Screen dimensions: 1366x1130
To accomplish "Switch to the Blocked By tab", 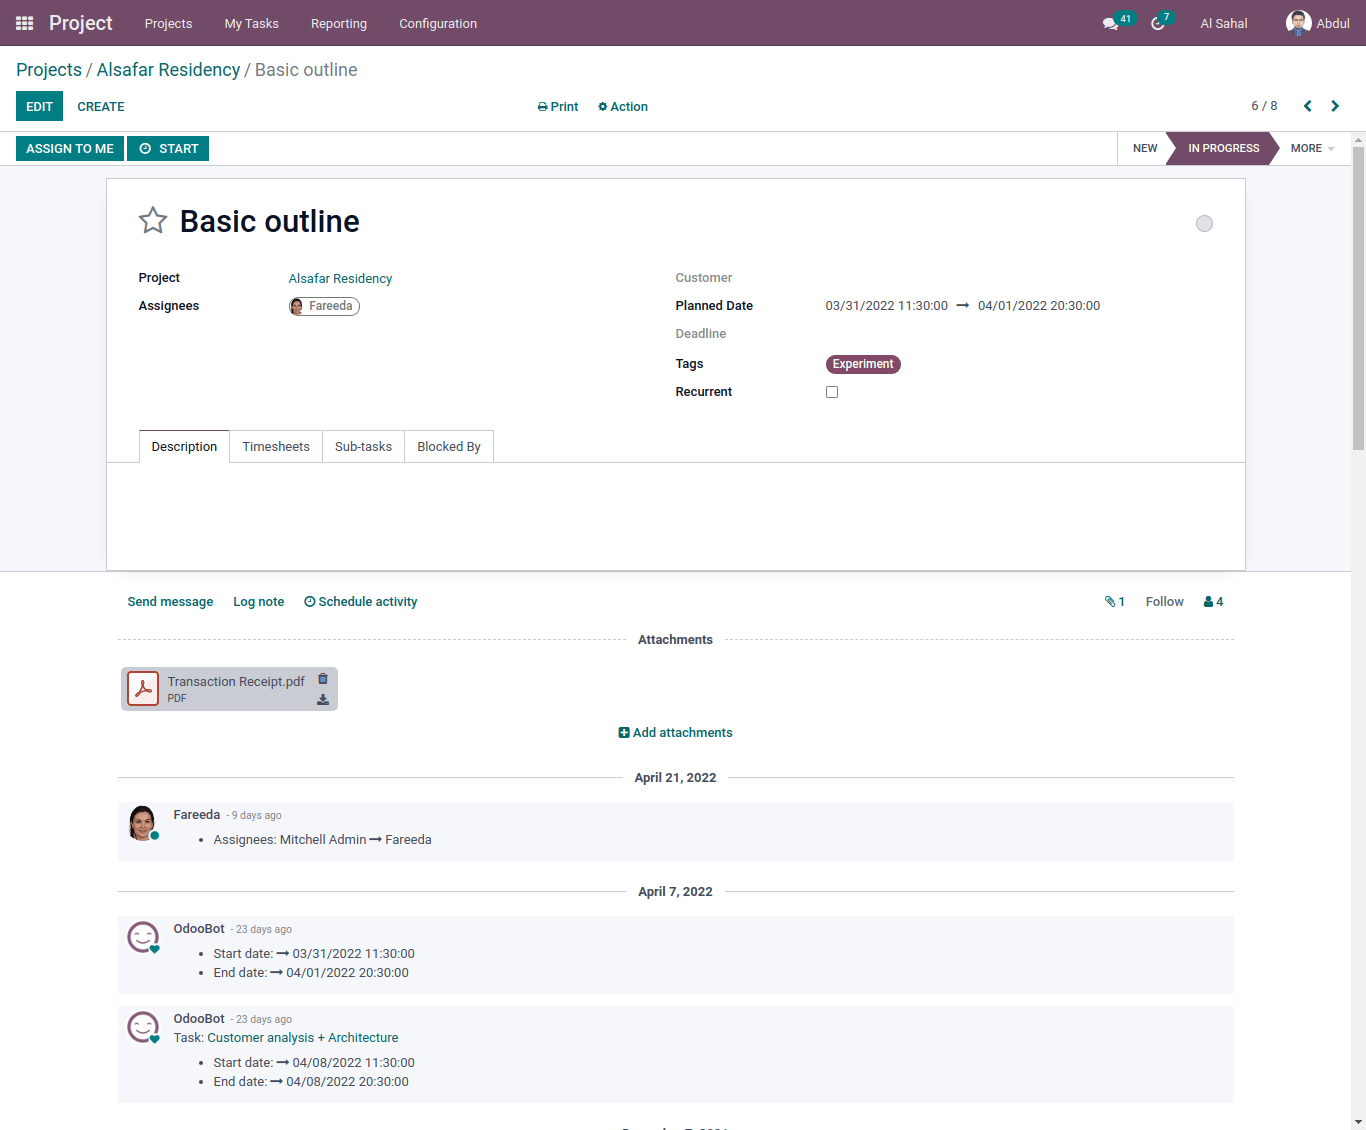I will point(449,447).
